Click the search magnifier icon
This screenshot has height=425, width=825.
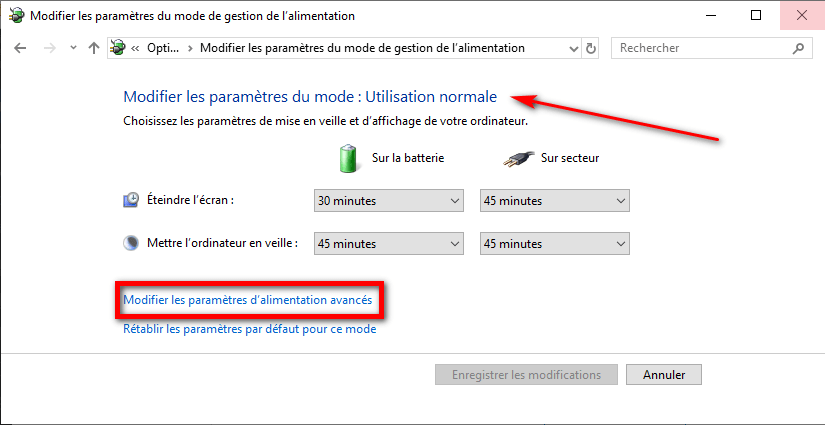click(x=798, y=48)
